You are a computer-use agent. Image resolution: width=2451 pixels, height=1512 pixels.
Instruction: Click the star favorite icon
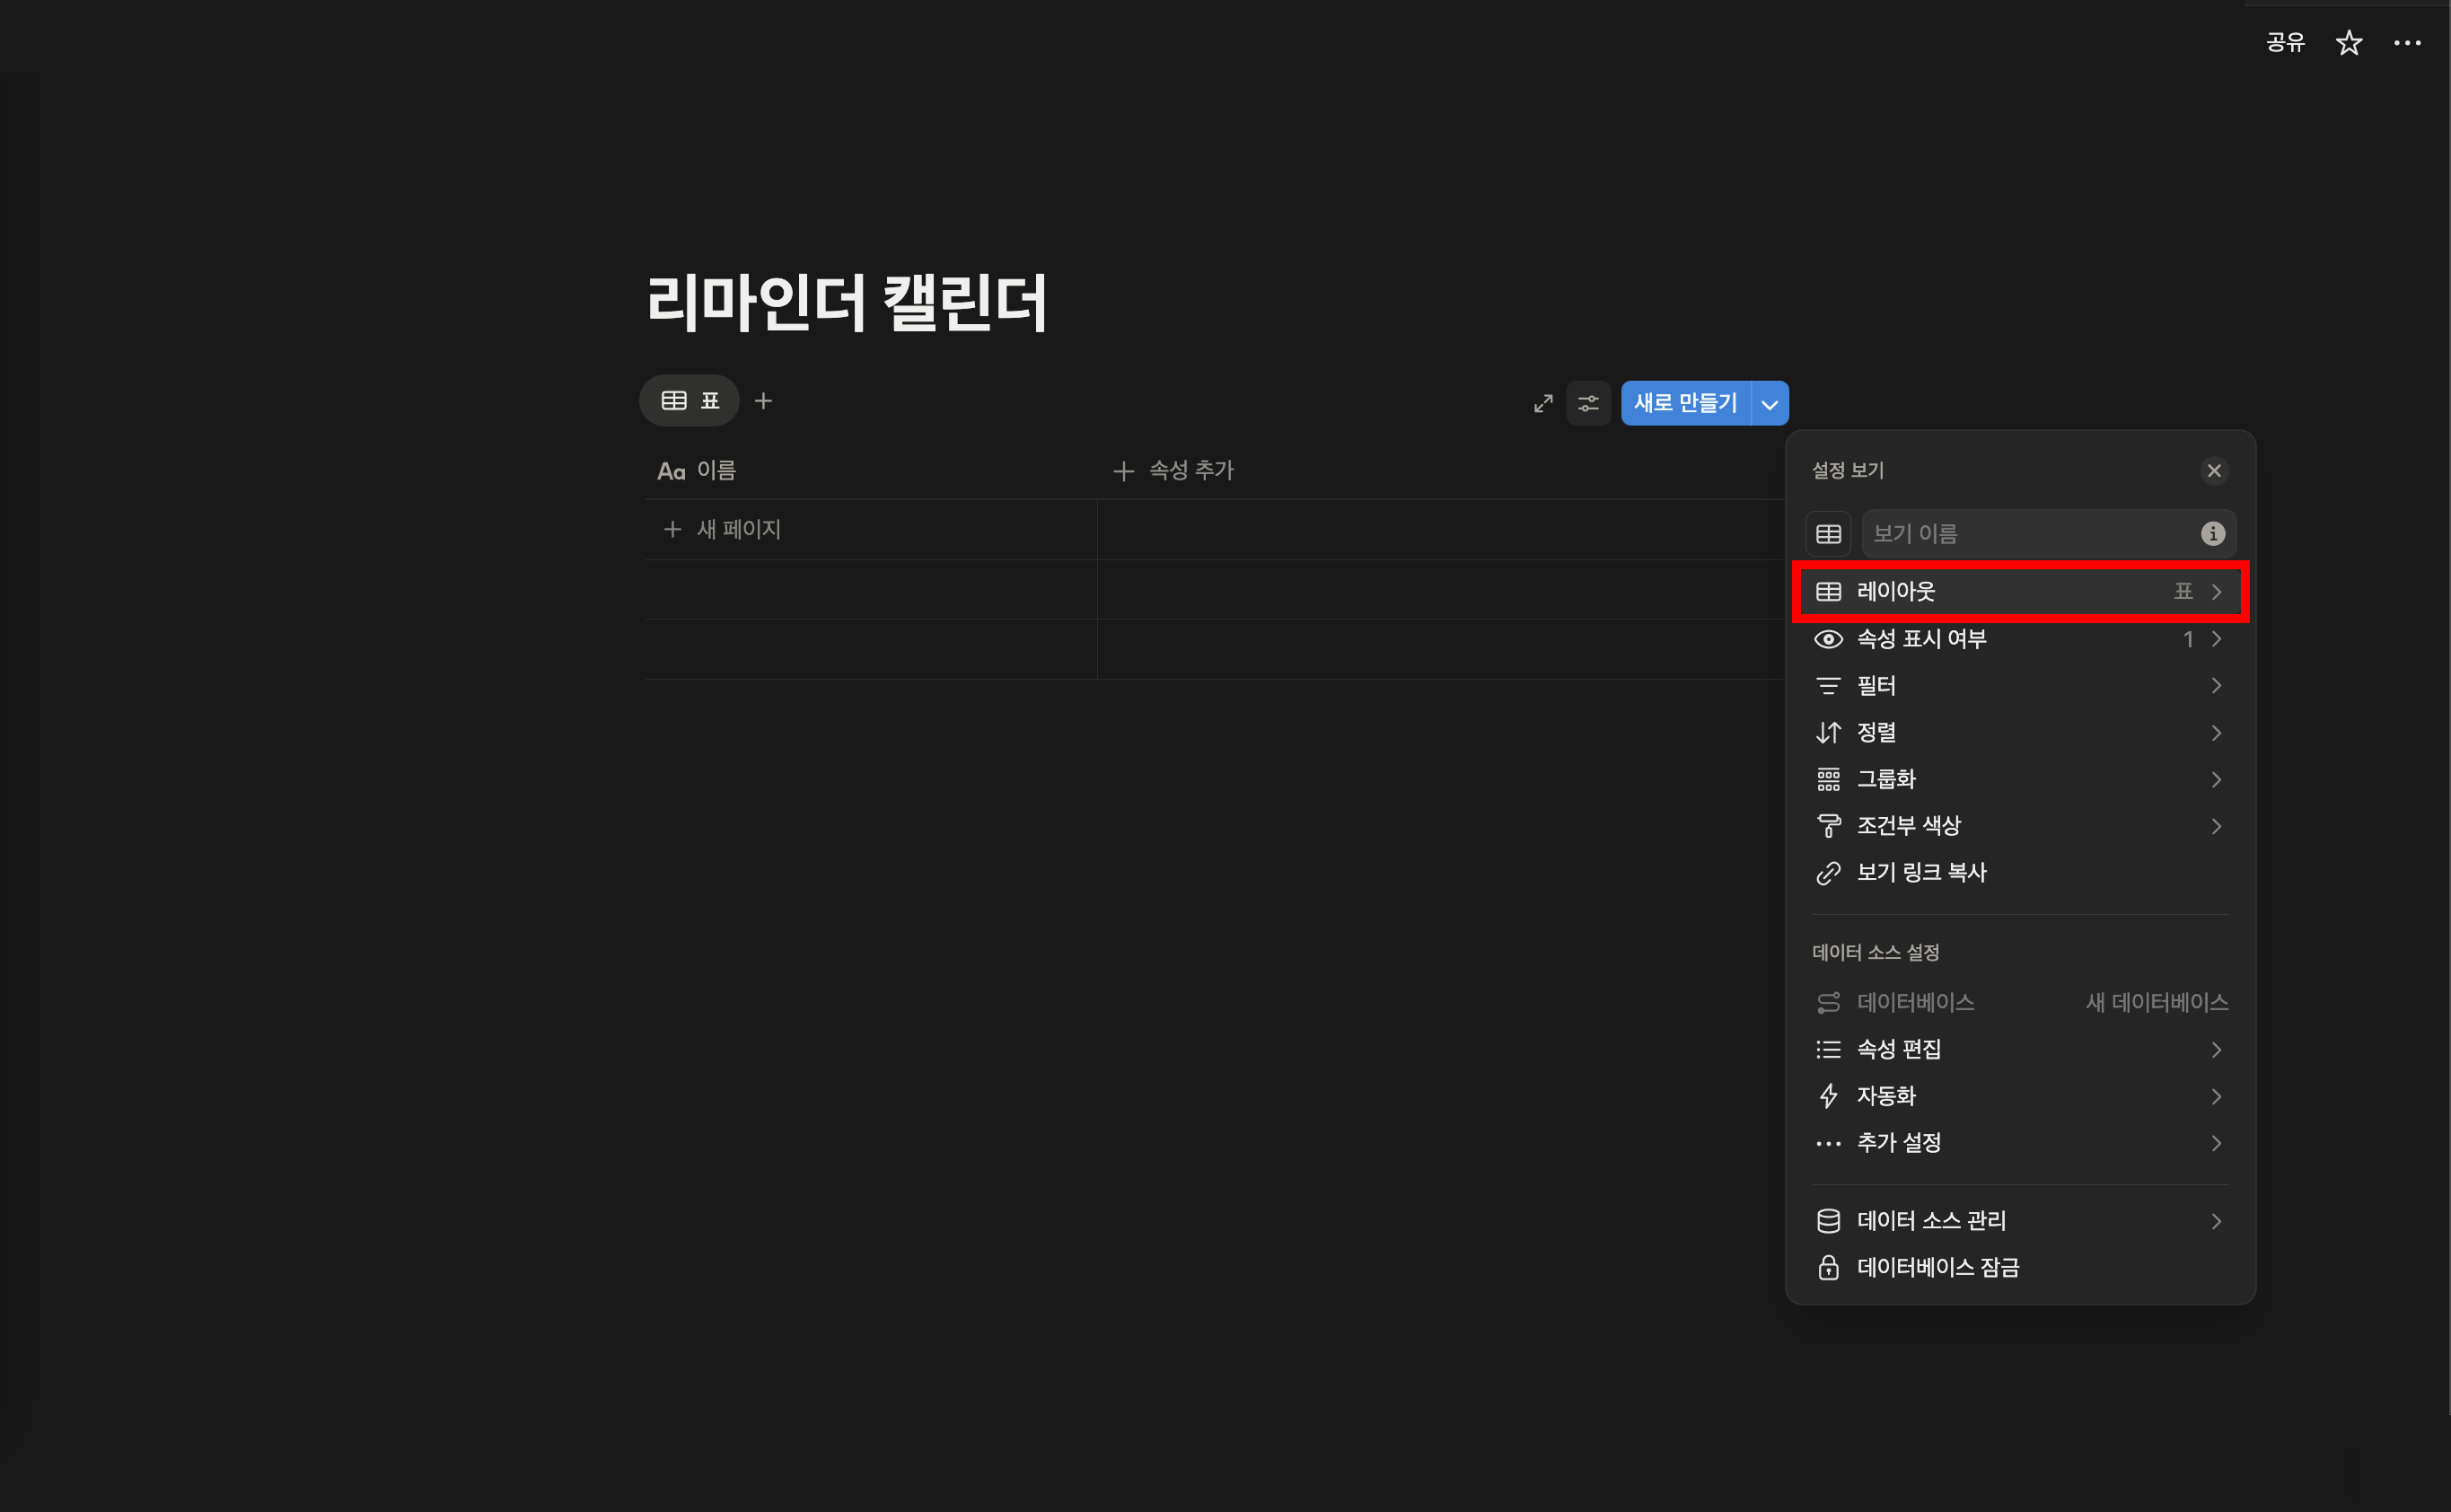(2348, 43)
